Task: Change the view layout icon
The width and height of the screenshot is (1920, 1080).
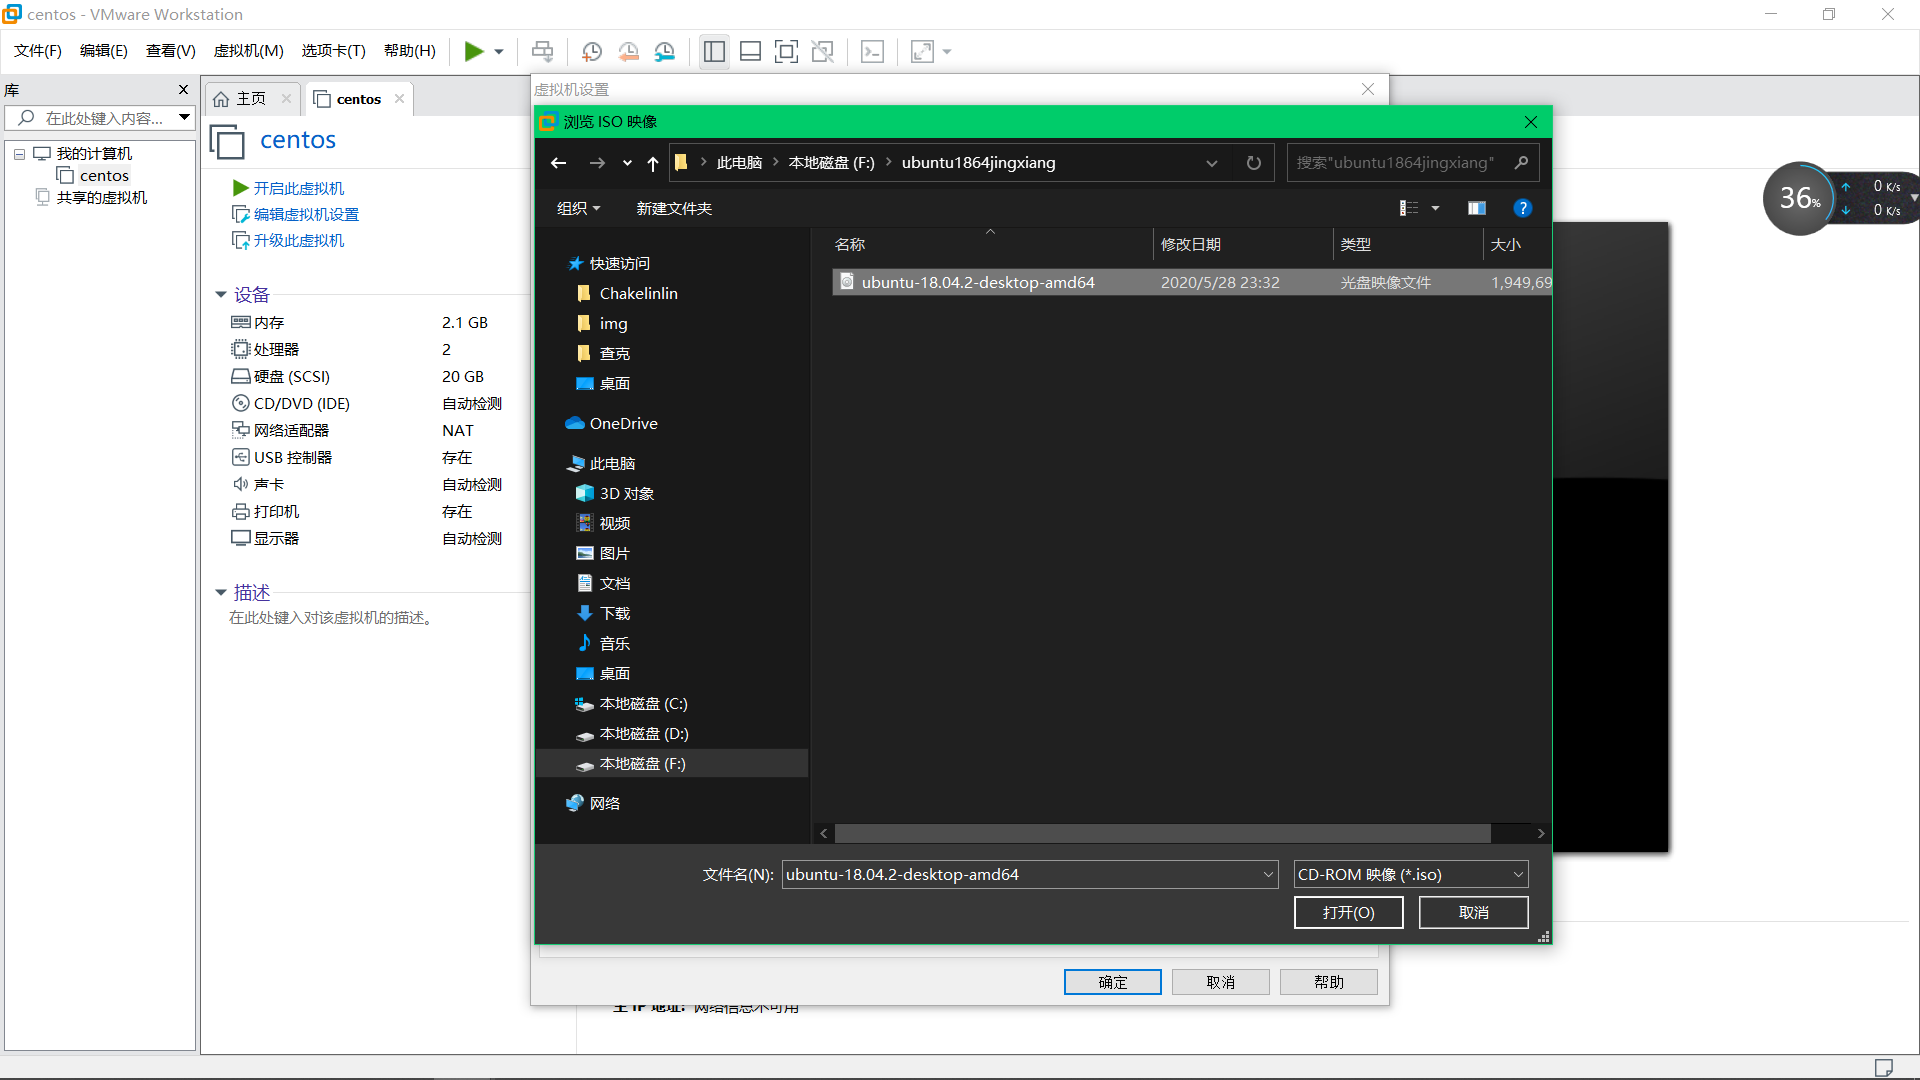Action: [1409, 208]
